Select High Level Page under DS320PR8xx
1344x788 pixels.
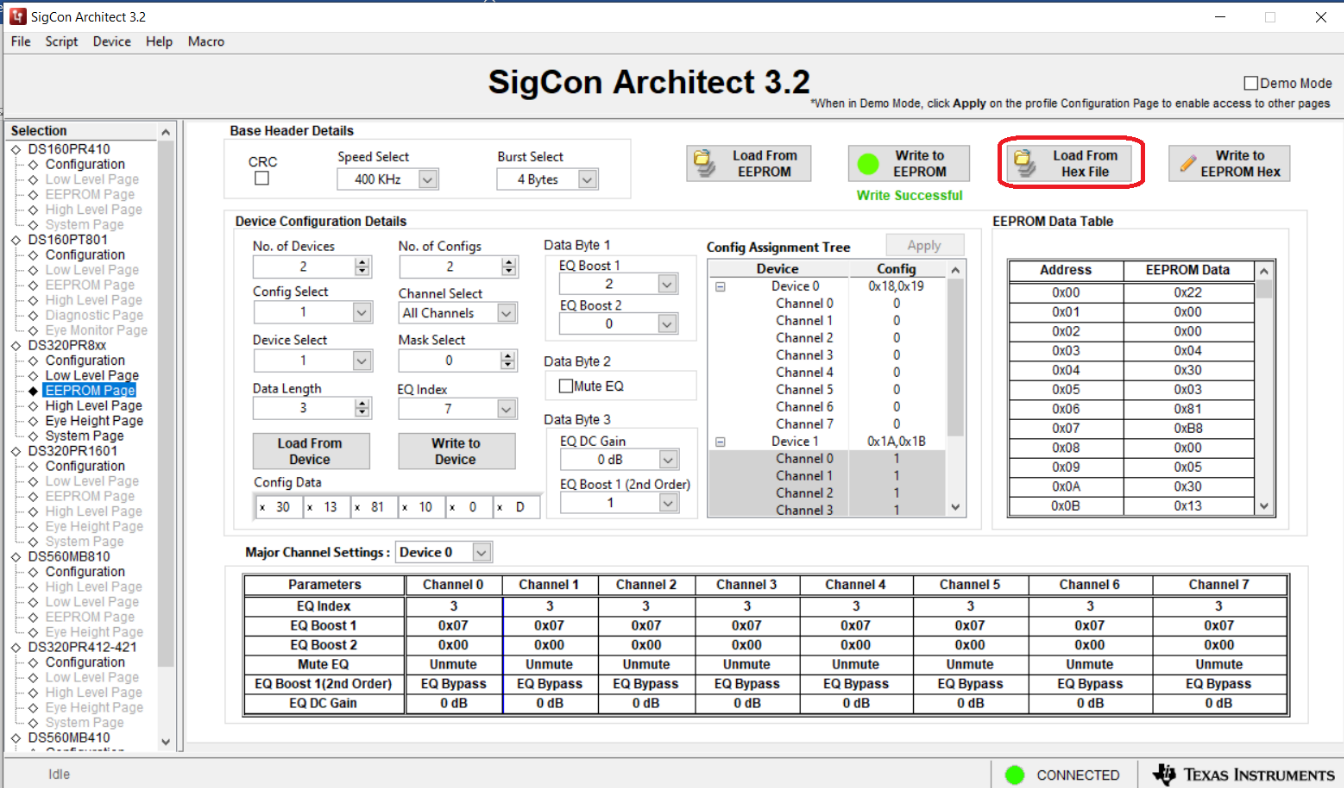[x=94, y=406]
